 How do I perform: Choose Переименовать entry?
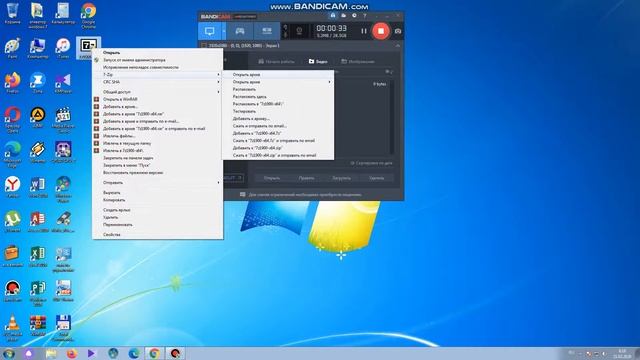(158, 224)
